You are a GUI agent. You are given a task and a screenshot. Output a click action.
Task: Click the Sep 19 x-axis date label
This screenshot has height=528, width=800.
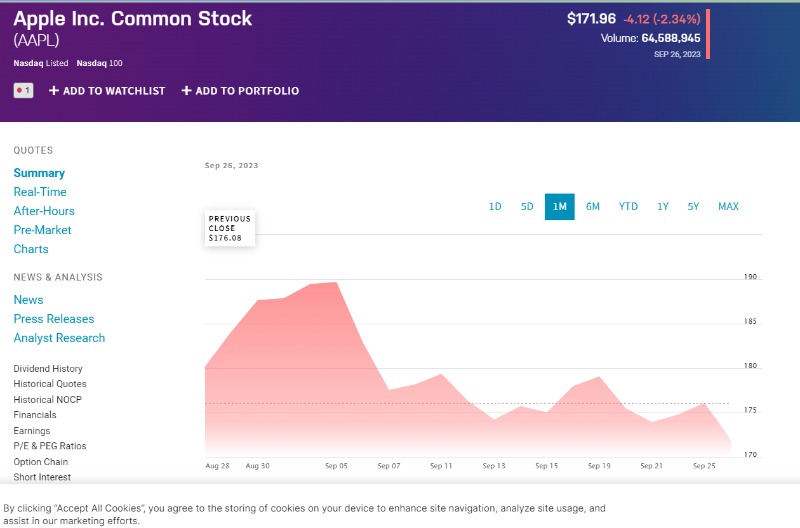click(x=599, y=466)
